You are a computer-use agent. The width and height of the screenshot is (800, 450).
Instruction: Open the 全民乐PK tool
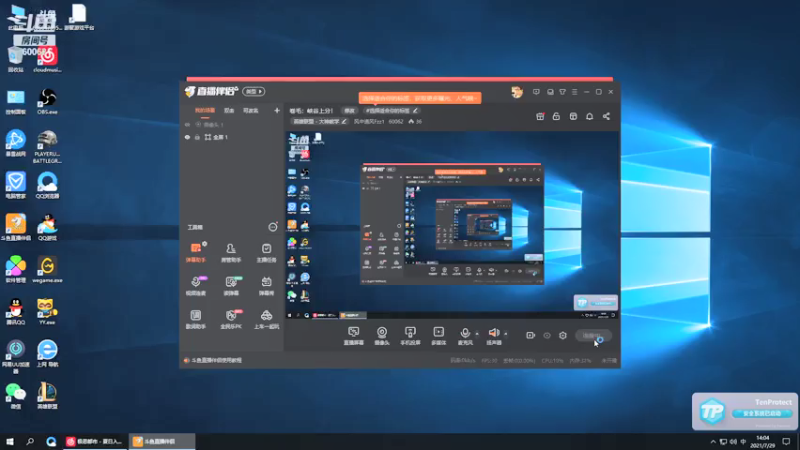(x=231, y=319)
